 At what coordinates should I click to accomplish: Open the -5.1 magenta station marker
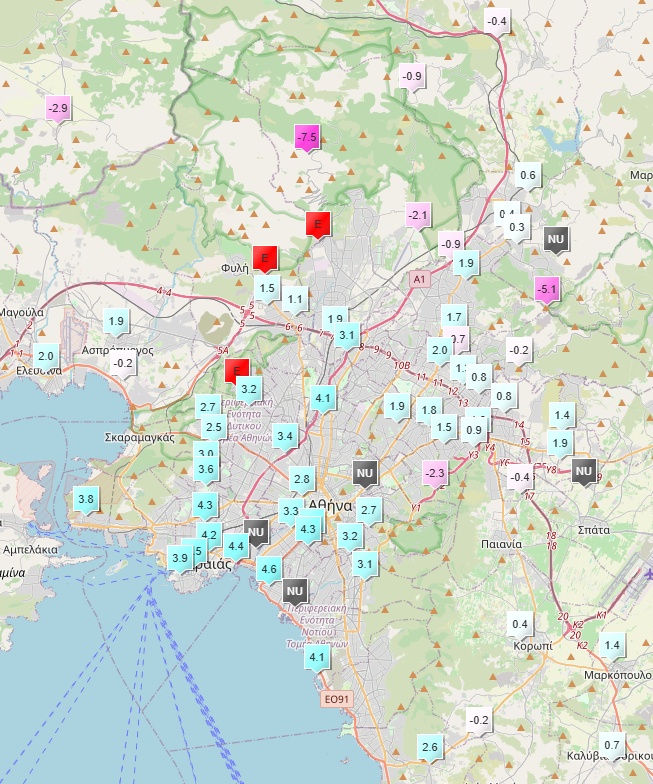tap(546, 290)
